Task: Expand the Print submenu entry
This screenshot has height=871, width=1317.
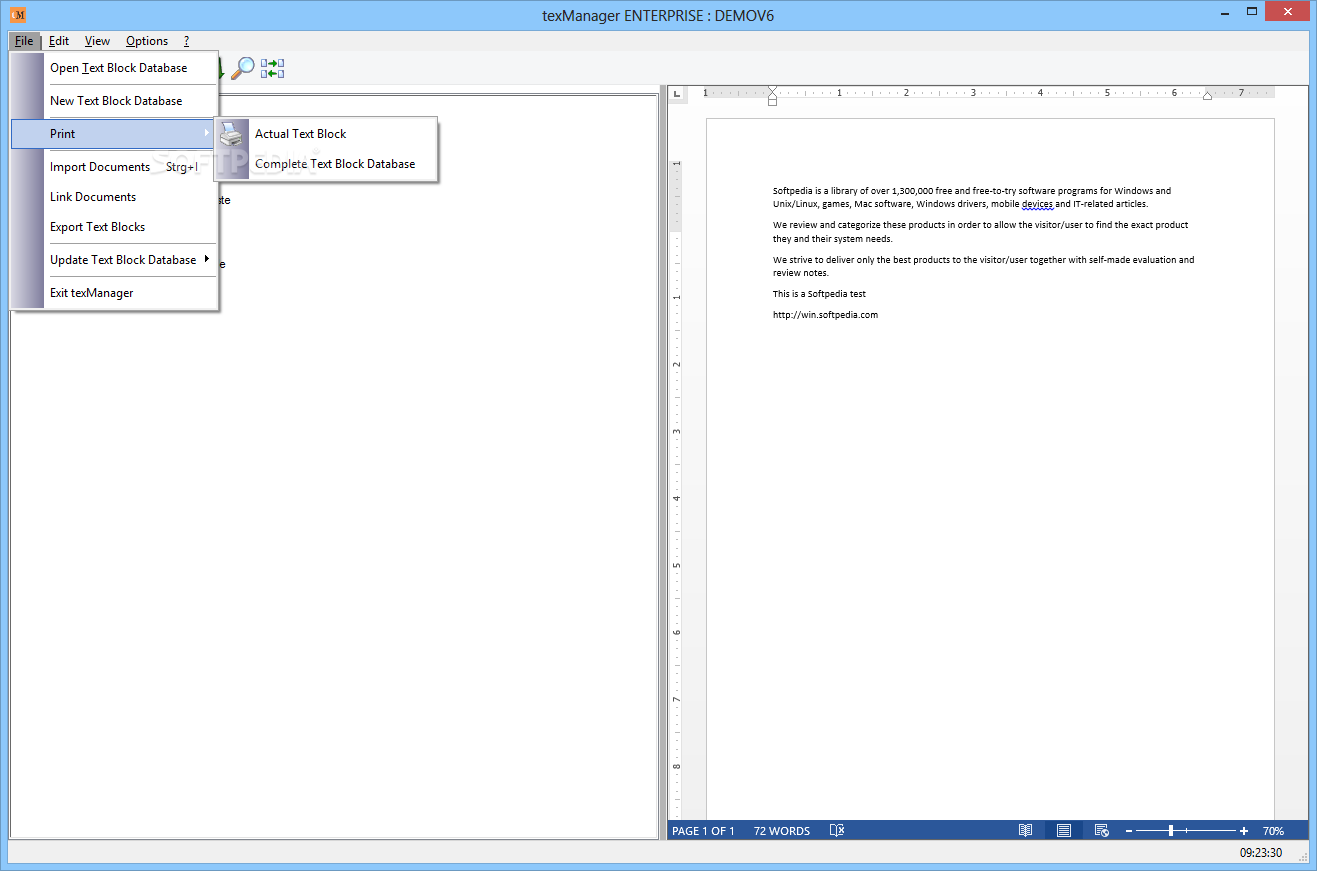Action: [x=114, y=134]
